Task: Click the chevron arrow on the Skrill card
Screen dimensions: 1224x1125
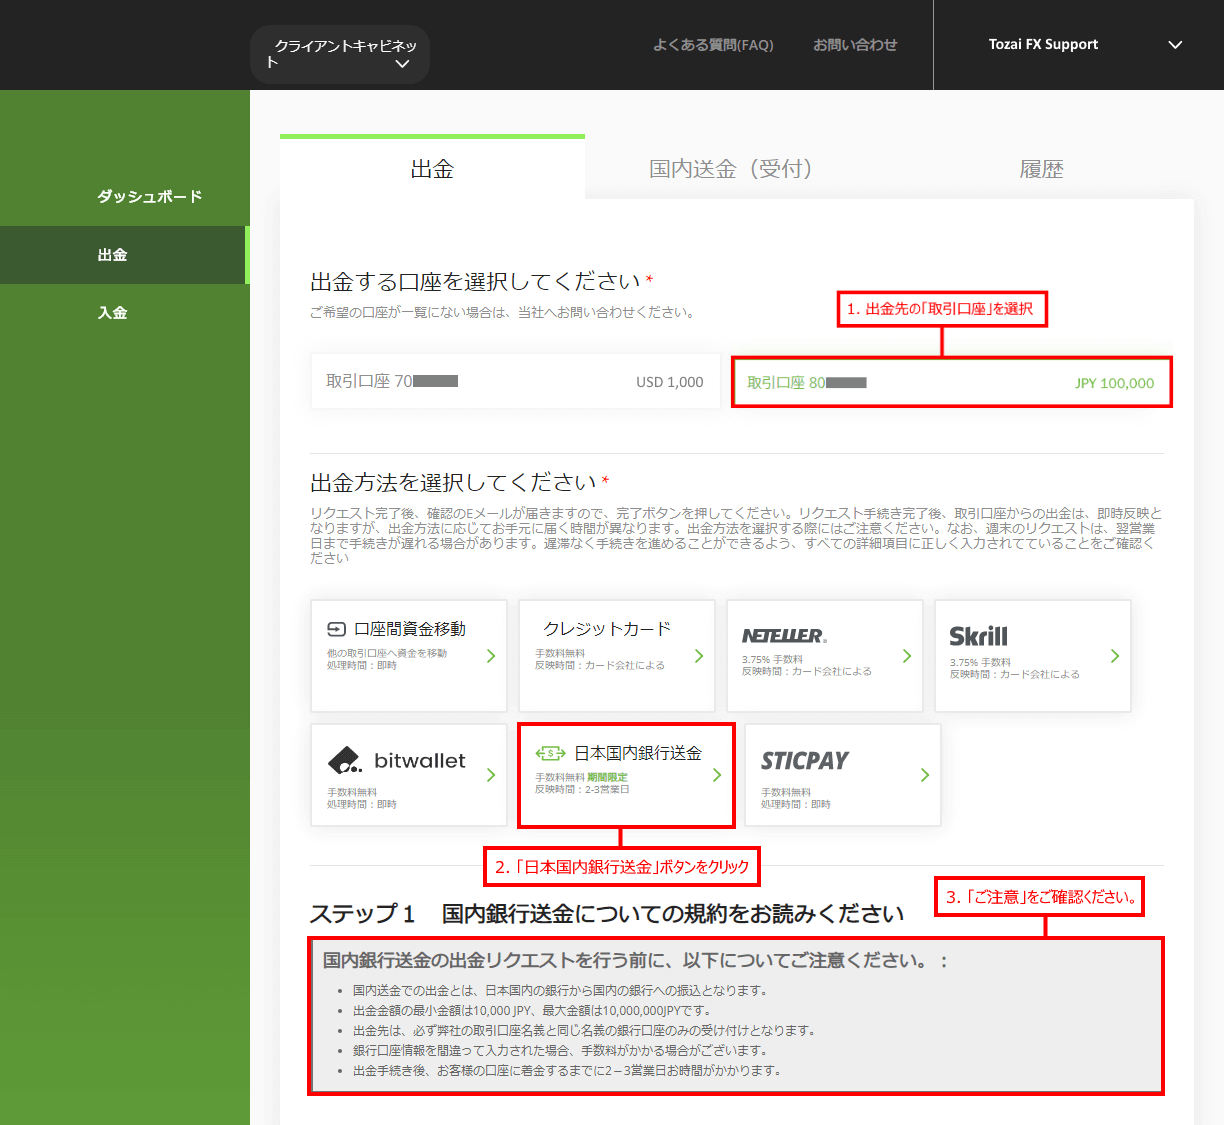Action: tap(1114, 657)
